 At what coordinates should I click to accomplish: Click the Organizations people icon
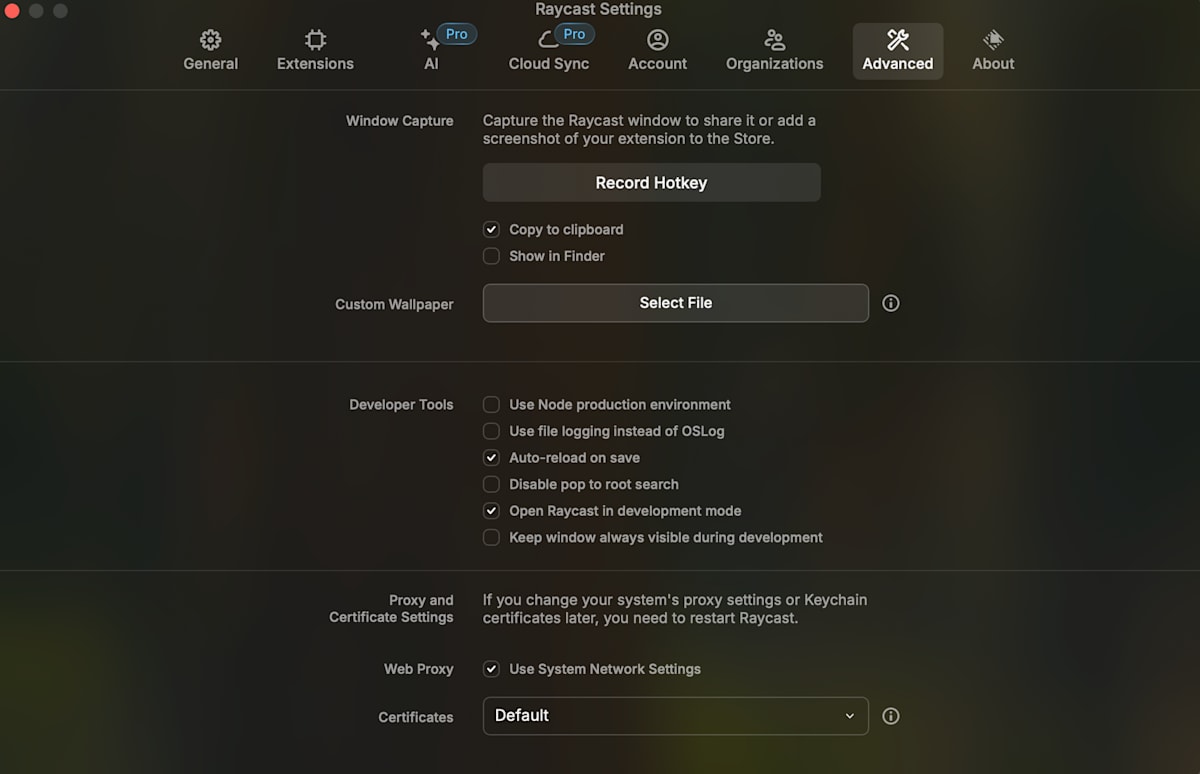773,38
